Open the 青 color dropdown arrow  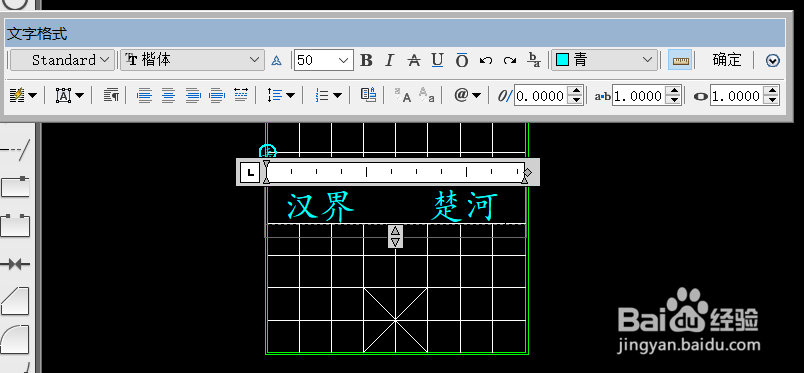tap(647, 60)
